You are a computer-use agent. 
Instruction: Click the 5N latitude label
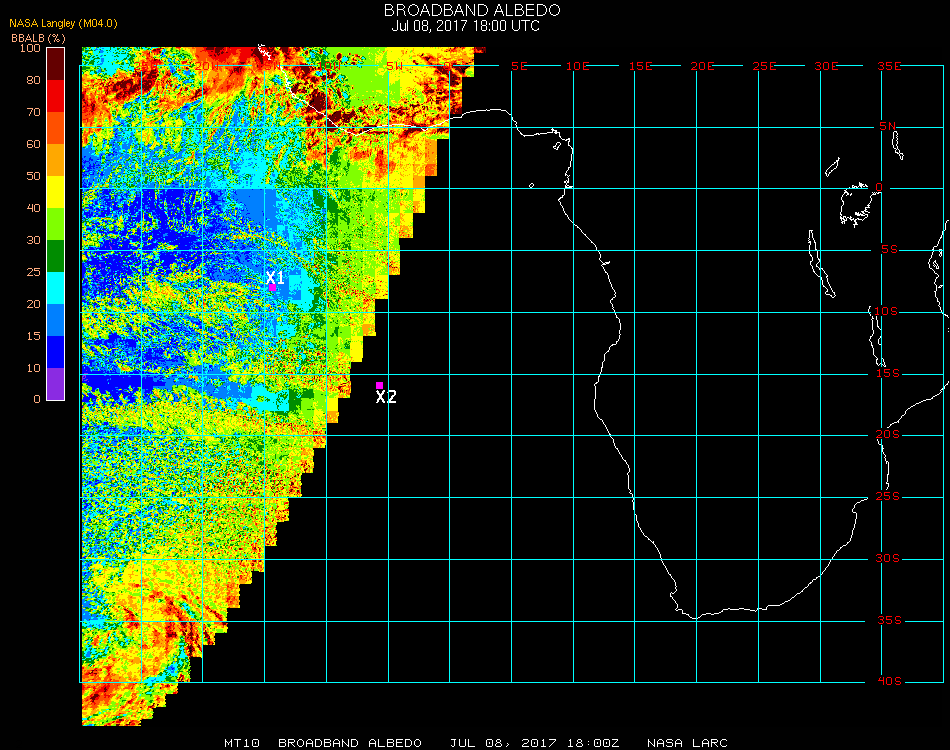tap(889, 126)
